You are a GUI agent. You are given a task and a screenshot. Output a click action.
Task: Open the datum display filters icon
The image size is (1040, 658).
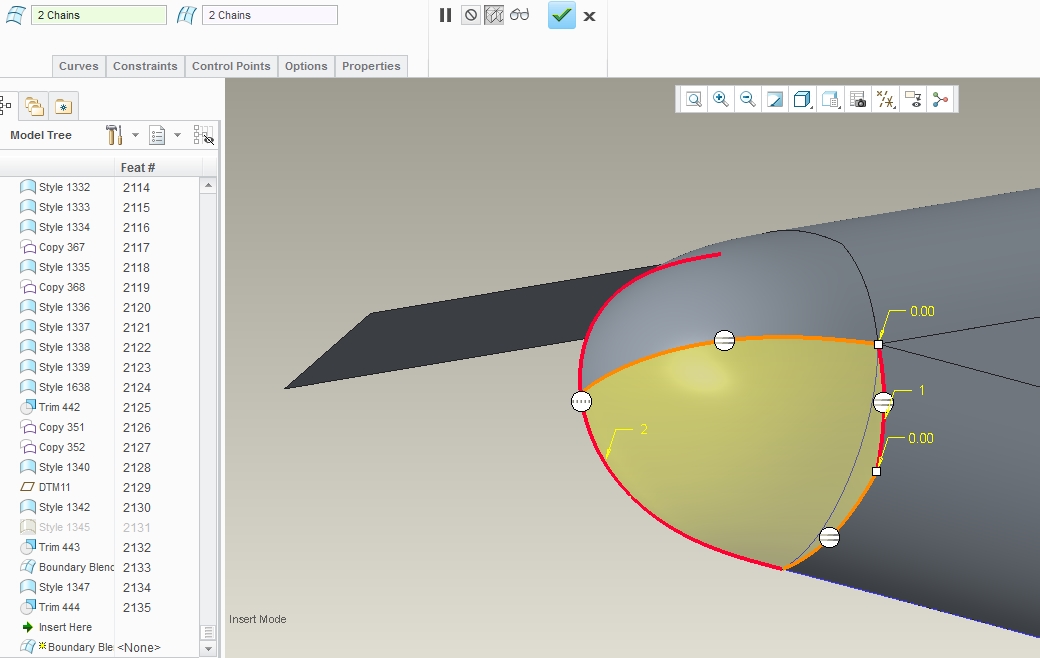pos(885,99)
